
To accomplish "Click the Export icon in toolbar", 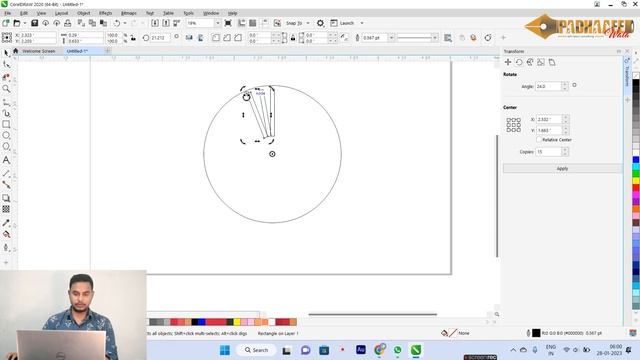I will point(166,23).
